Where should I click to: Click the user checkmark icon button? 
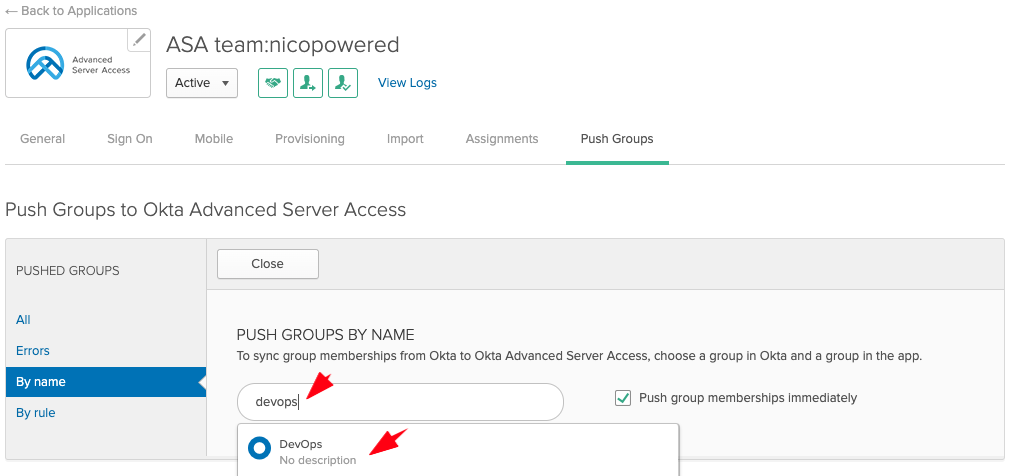tap(343, 83)
